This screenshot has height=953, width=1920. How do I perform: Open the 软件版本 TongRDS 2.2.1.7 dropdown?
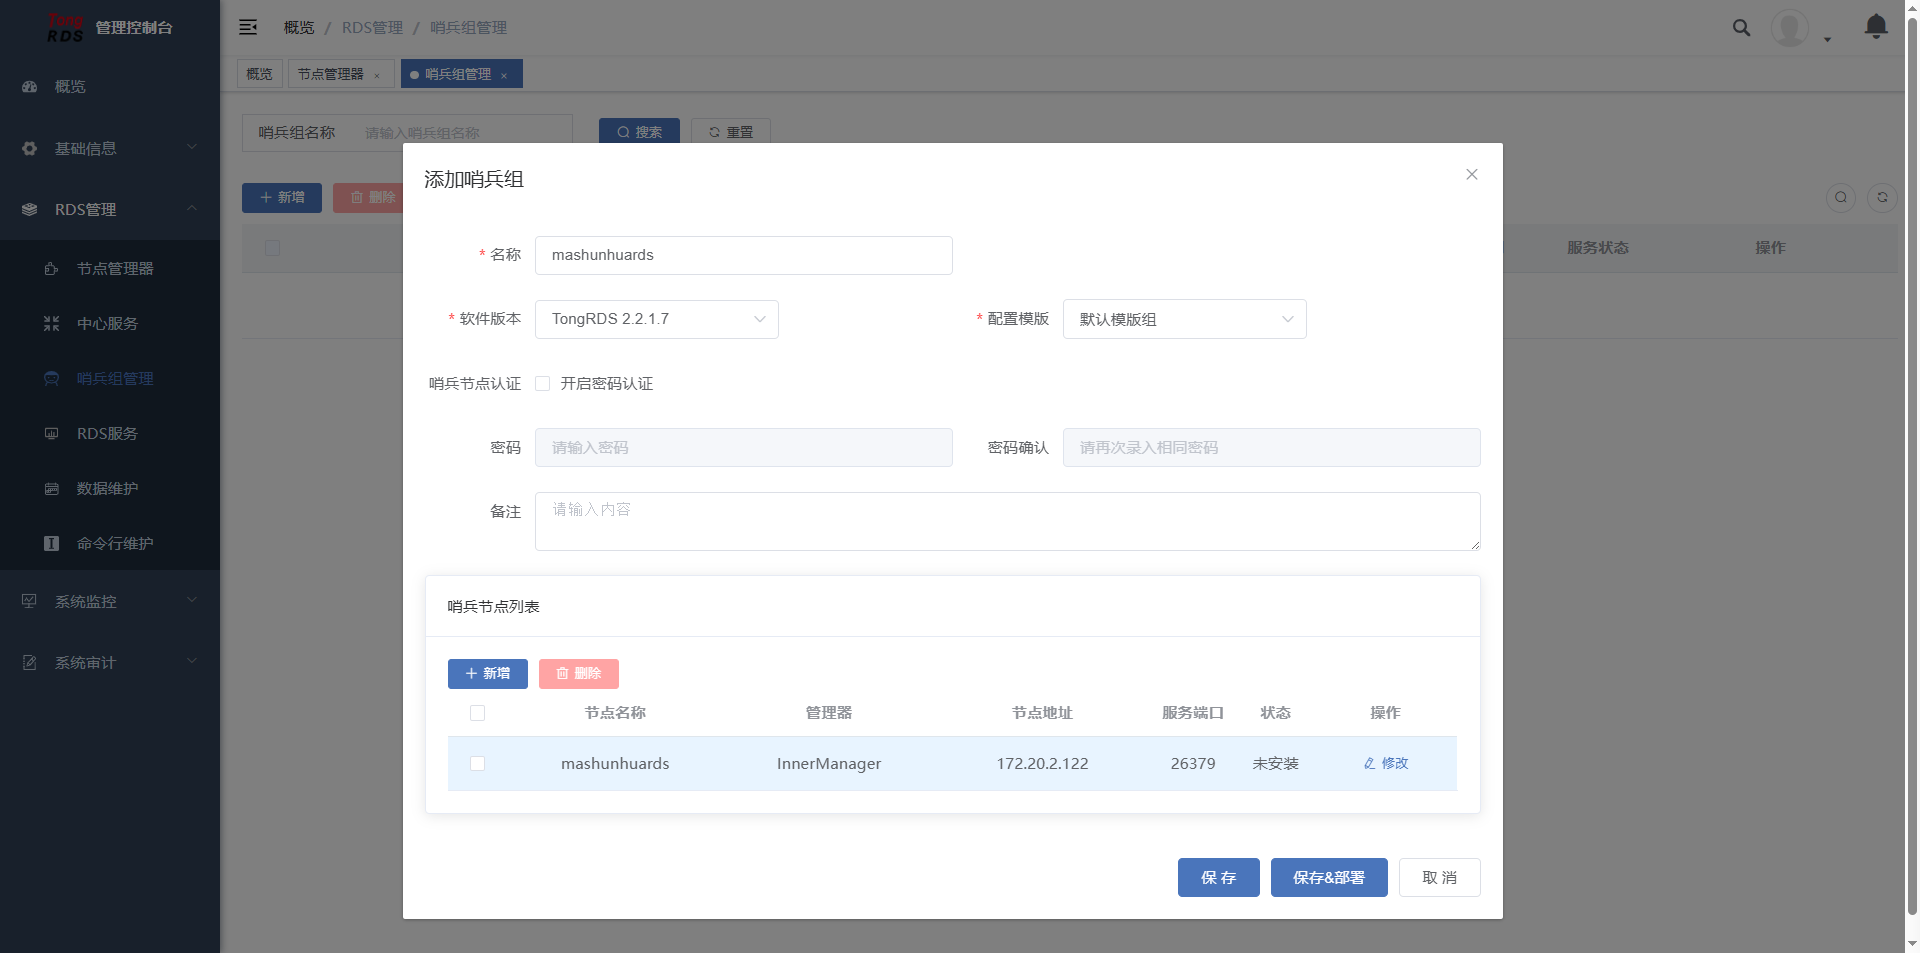(x=657, y=319)
